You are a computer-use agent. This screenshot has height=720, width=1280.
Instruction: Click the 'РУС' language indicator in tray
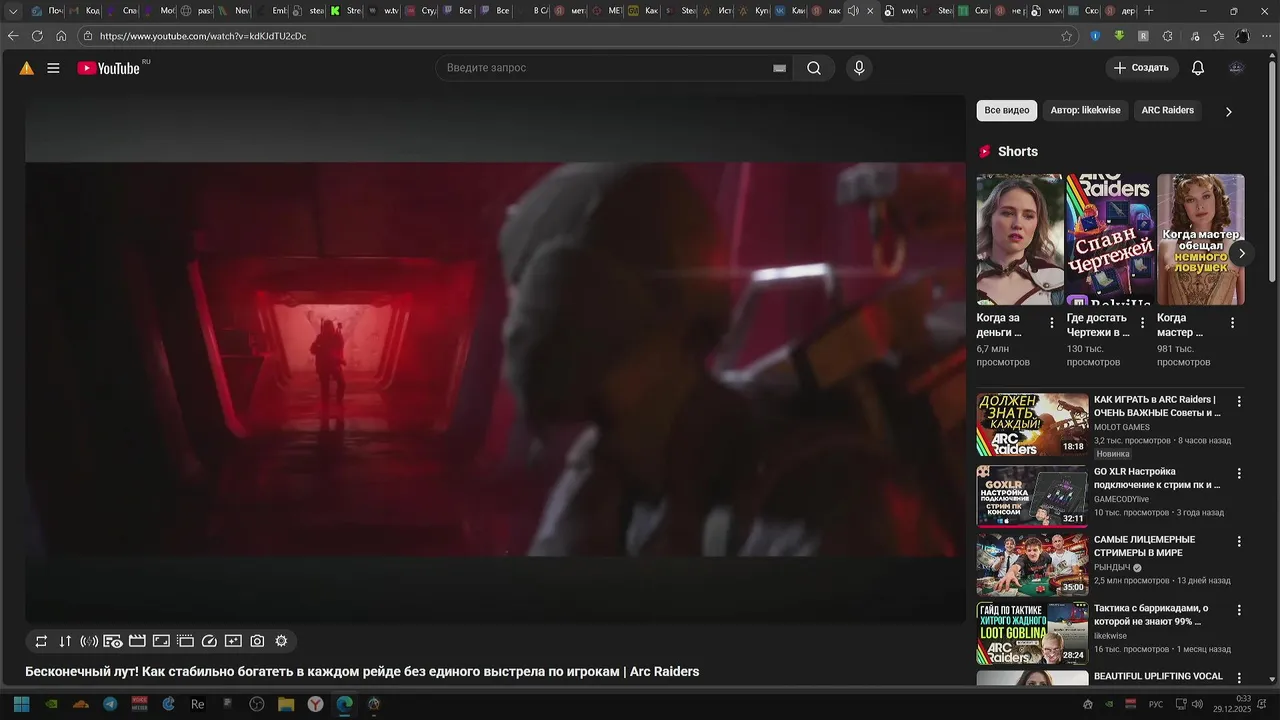1156,704
